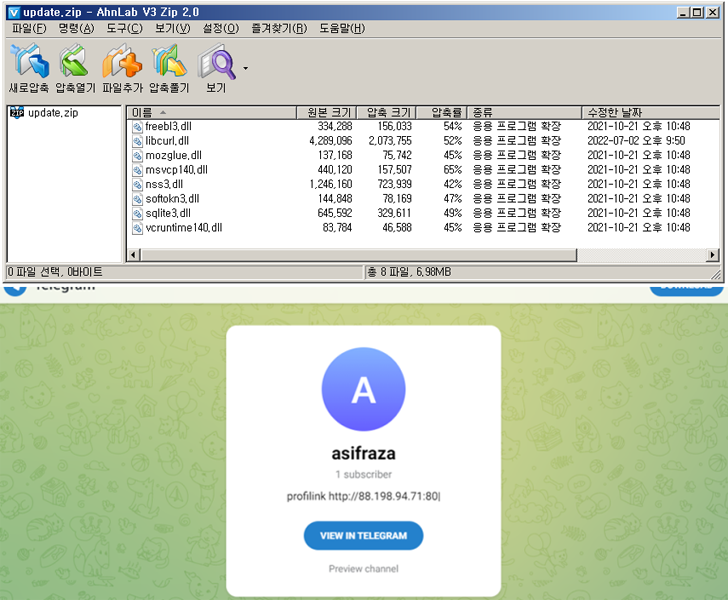Screen dimensions: 728x600
Task: Sort files by 수정한 날짜 column header
Action: (x=650, y=112)
